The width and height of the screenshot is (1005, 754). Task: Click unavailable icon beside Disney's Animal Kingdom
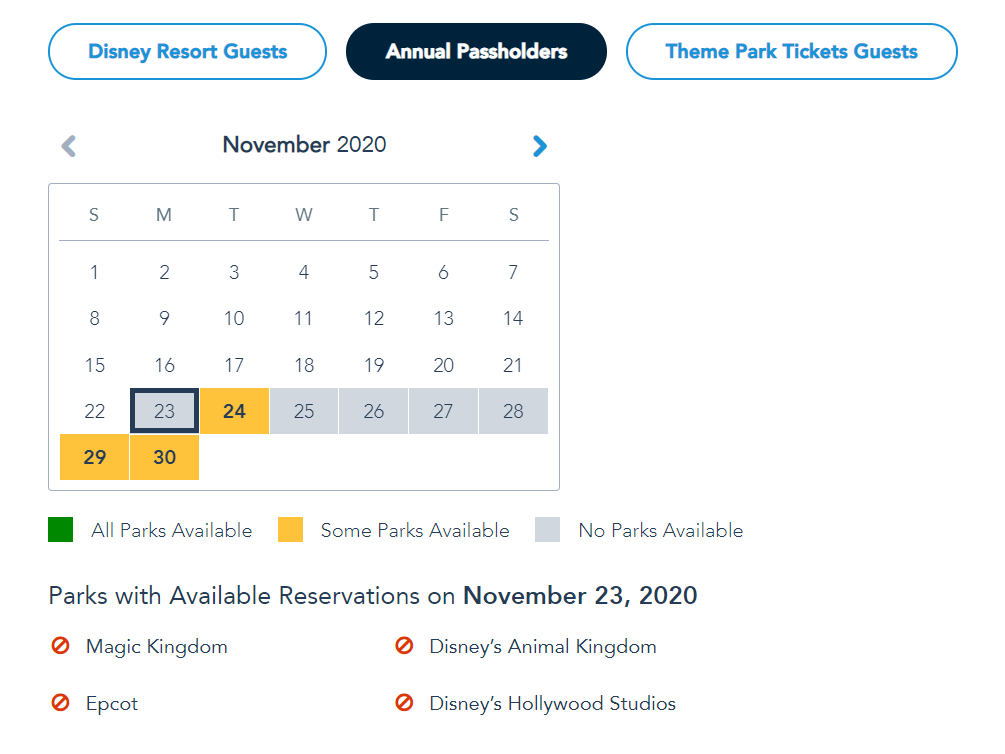pyautogui.click(x=404, y=646)
